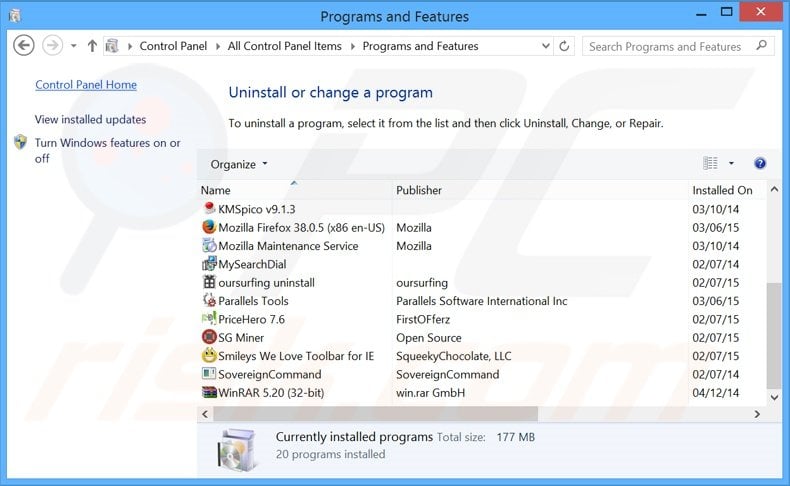Screen dimensions: 790x486
Task: Select Control Panel breadcrumb
Action: coord(173,46)
